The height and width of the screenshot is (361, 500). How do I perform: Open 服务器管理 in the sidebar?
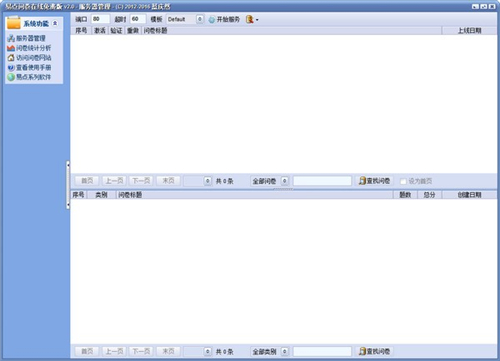tap(26, 38)
